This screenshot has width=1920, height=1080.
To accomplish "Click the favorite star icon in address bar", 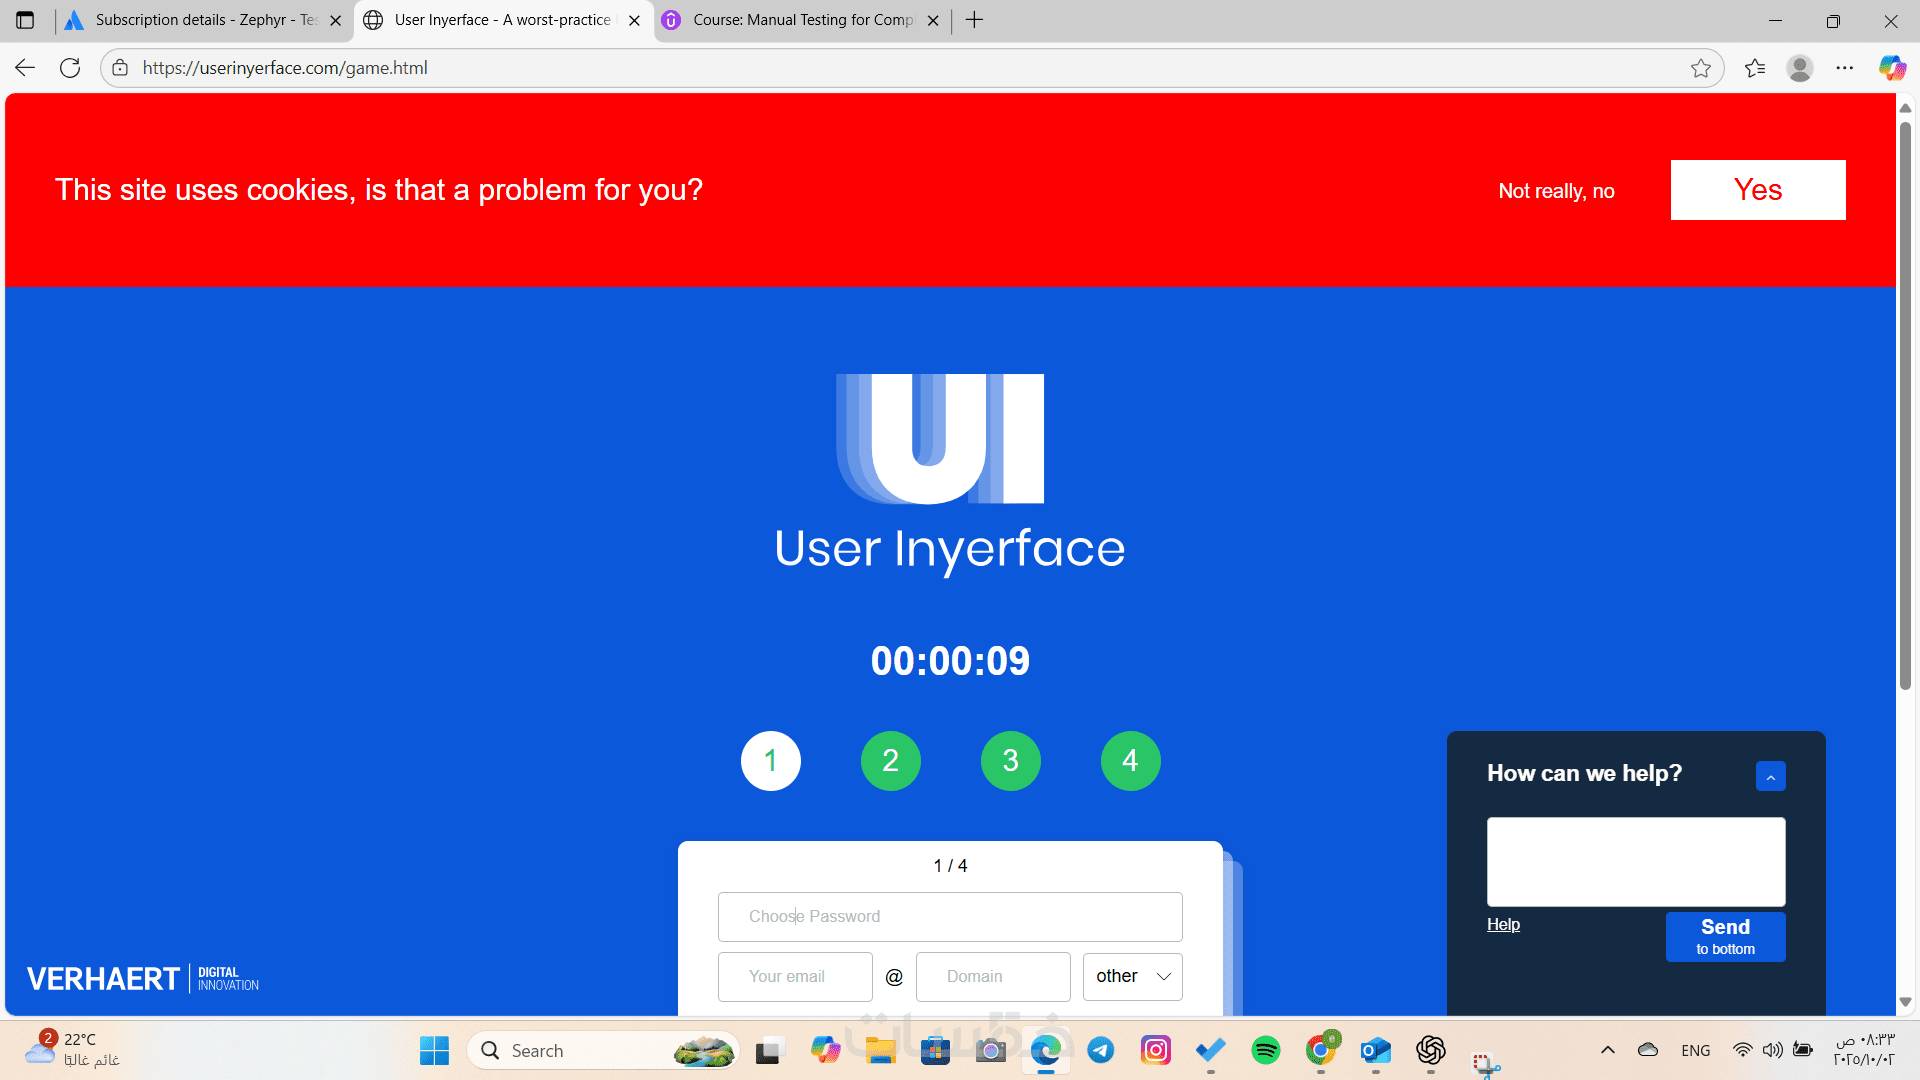I will pyautogui.click(x=1700, y=68).
